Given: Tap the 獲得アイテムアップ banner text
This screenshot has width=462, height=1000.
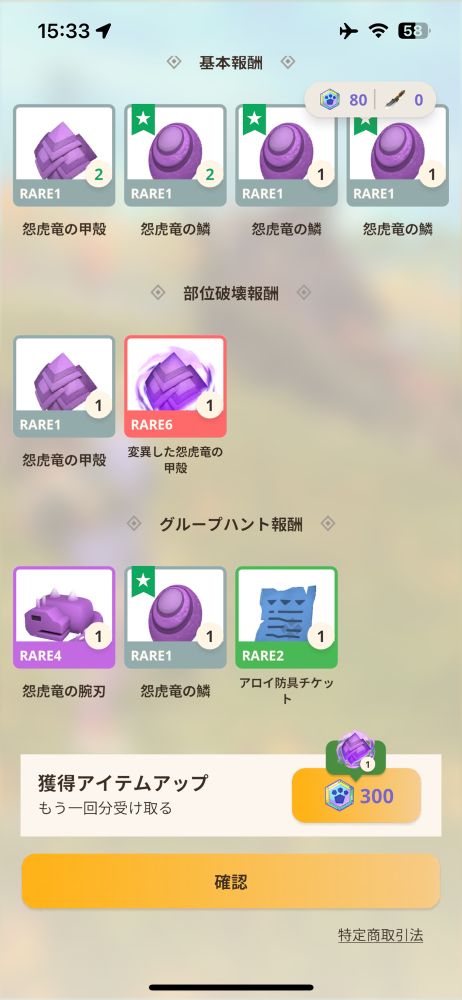Looking at the screenshot, I should [123, 783].
